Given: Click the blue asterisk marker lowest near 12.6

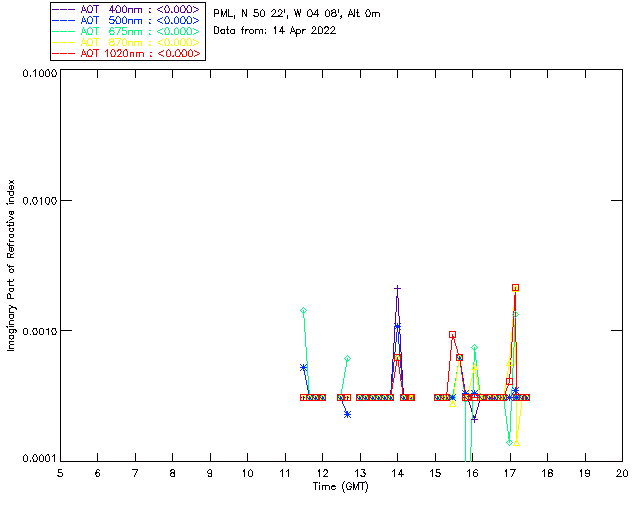Looking at the screenshot, I should click(x=347, y=414).
